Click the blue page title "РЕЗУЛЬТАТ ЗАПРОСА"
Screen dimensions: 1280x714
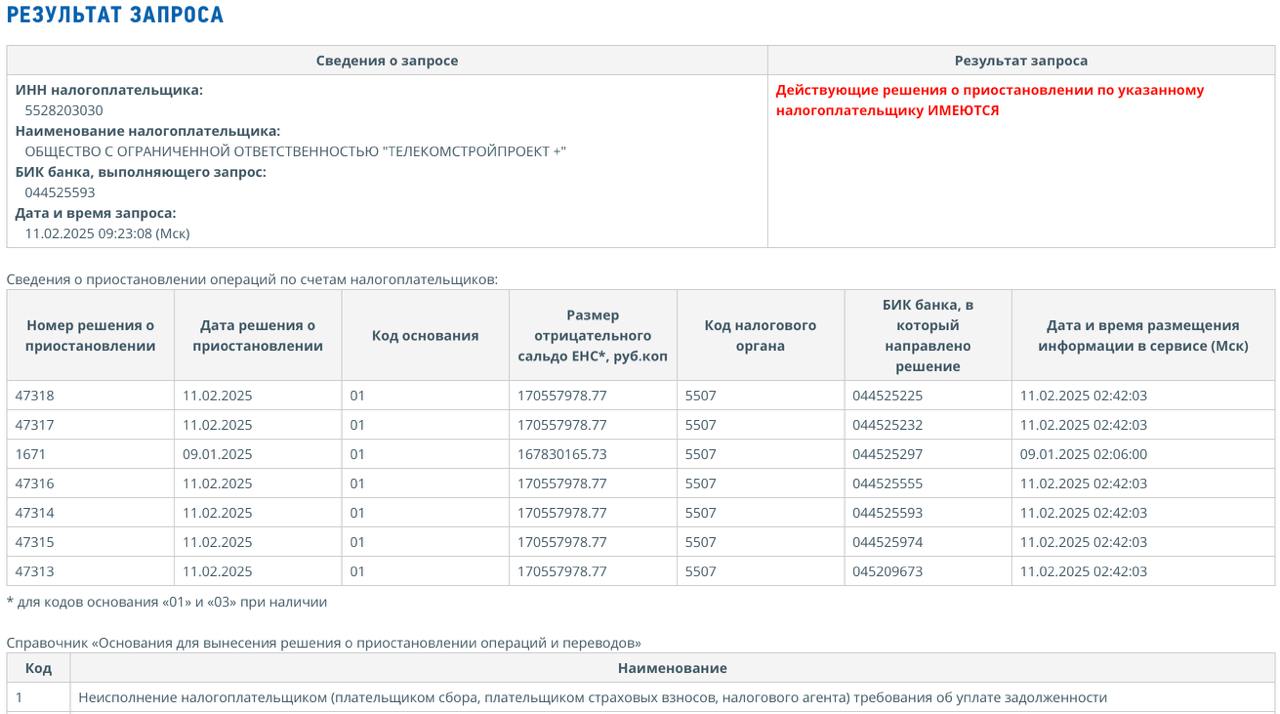click(115, 16)
